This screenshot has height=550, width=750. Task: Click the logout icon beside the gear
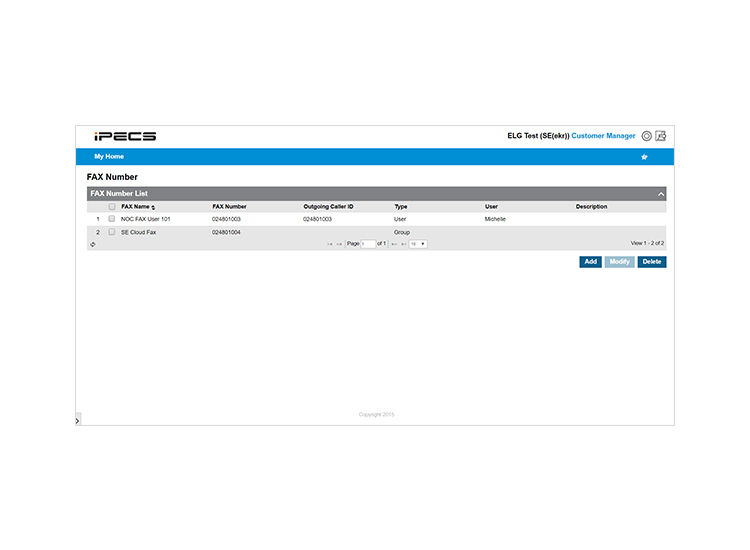[x=661, y=136]
